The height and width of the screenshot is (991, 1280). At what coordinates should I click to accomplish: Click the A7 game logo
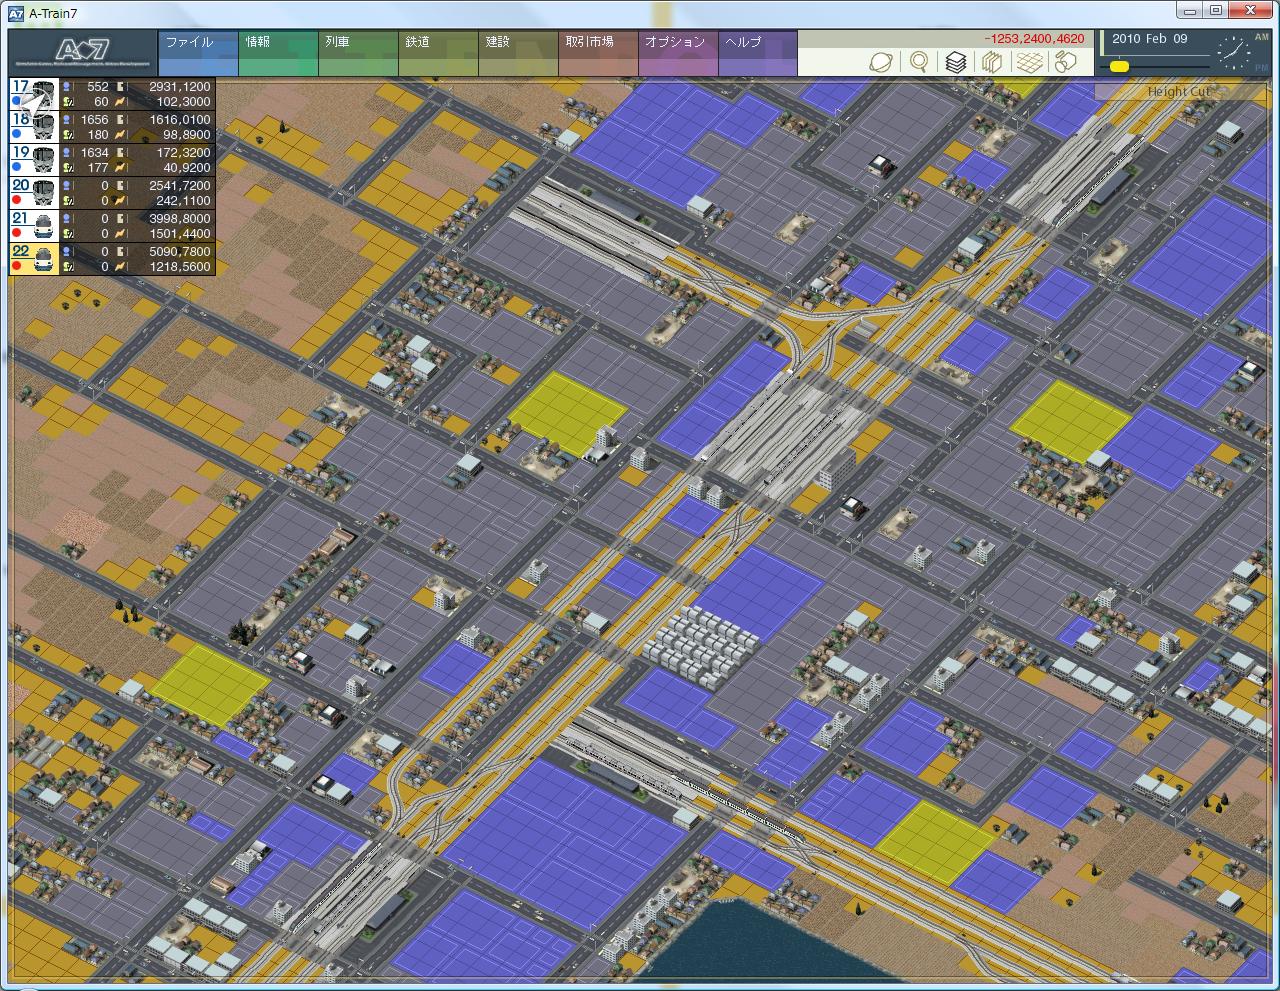(83, 53)
